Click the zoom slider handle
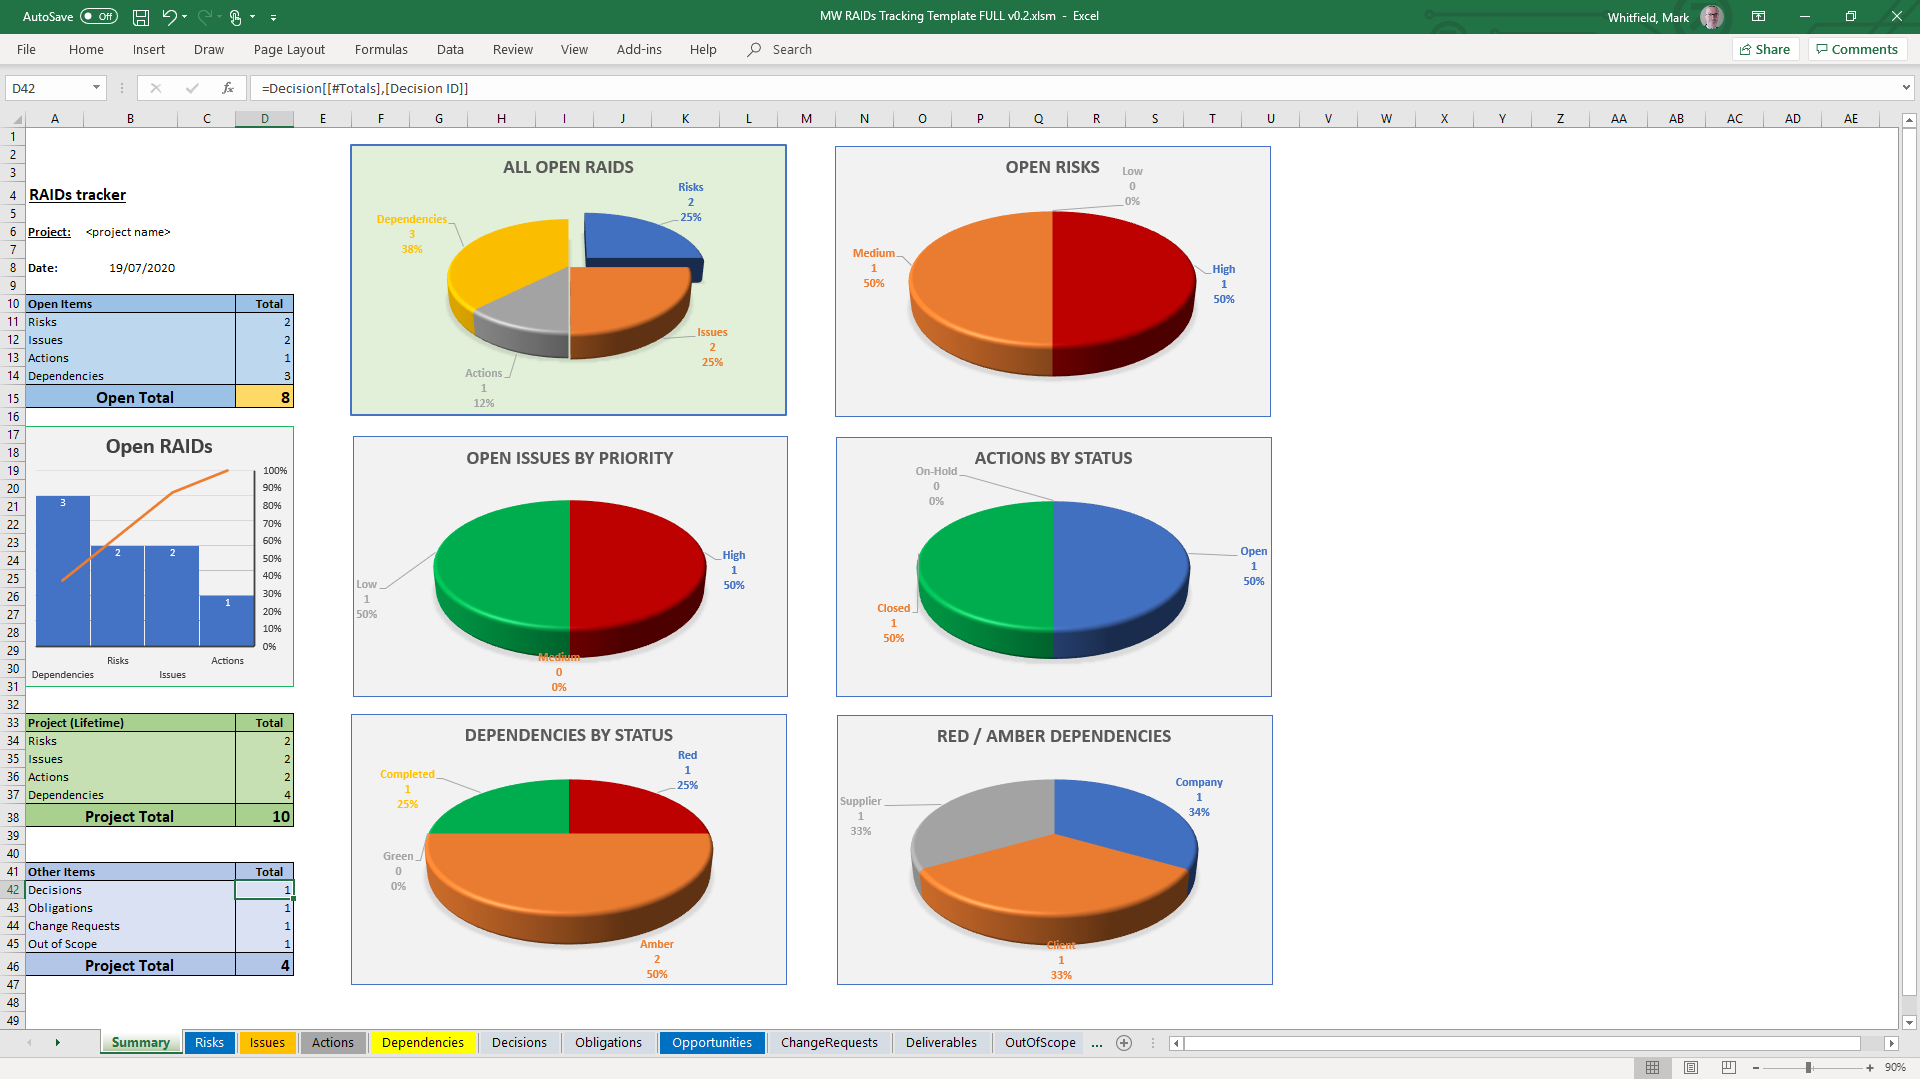1920x1080 pixels. (1808, 1068)
